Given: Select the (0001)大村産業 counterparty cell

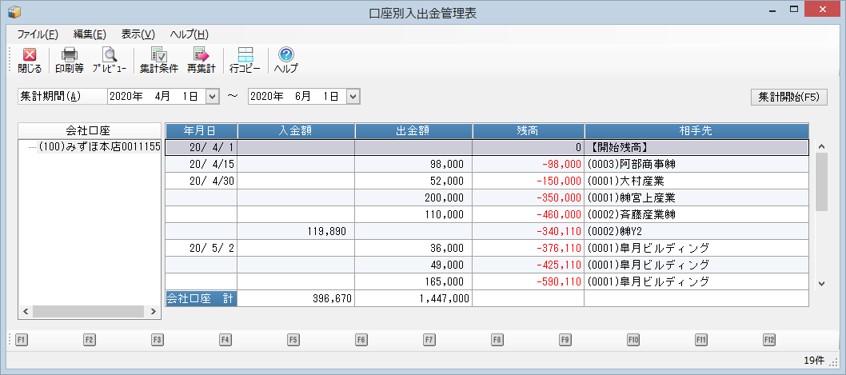Looking at the screenshot, I should pyautogui.click(x=697, y=181).
